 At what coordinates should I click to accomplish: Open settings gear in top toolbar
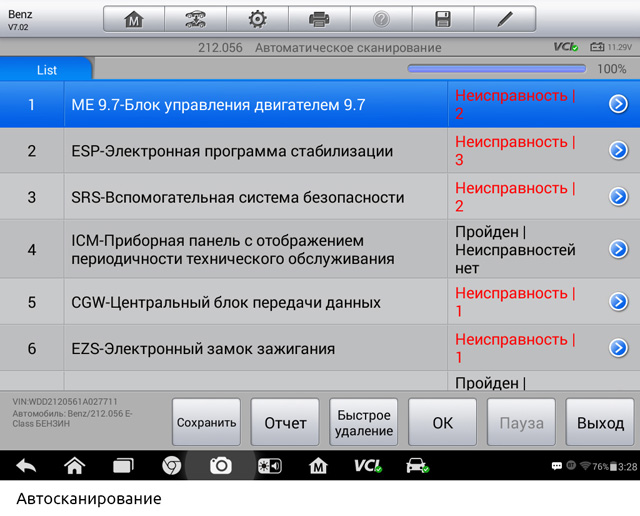[258, 19]
